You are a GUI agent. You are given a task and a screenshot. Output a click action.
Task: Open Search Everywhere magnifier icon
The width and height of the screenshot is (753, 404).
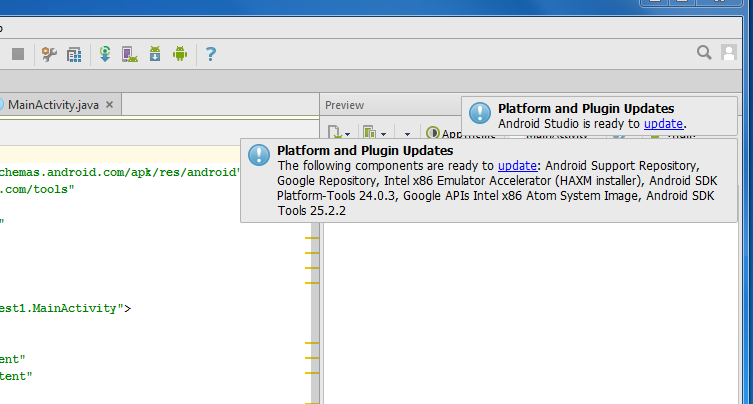[x=704, y=52]
